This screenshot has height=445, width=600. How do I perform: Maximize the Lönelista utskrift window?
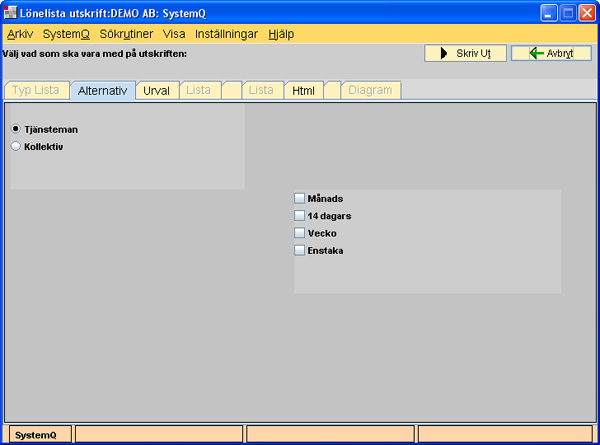coord(567,13)
